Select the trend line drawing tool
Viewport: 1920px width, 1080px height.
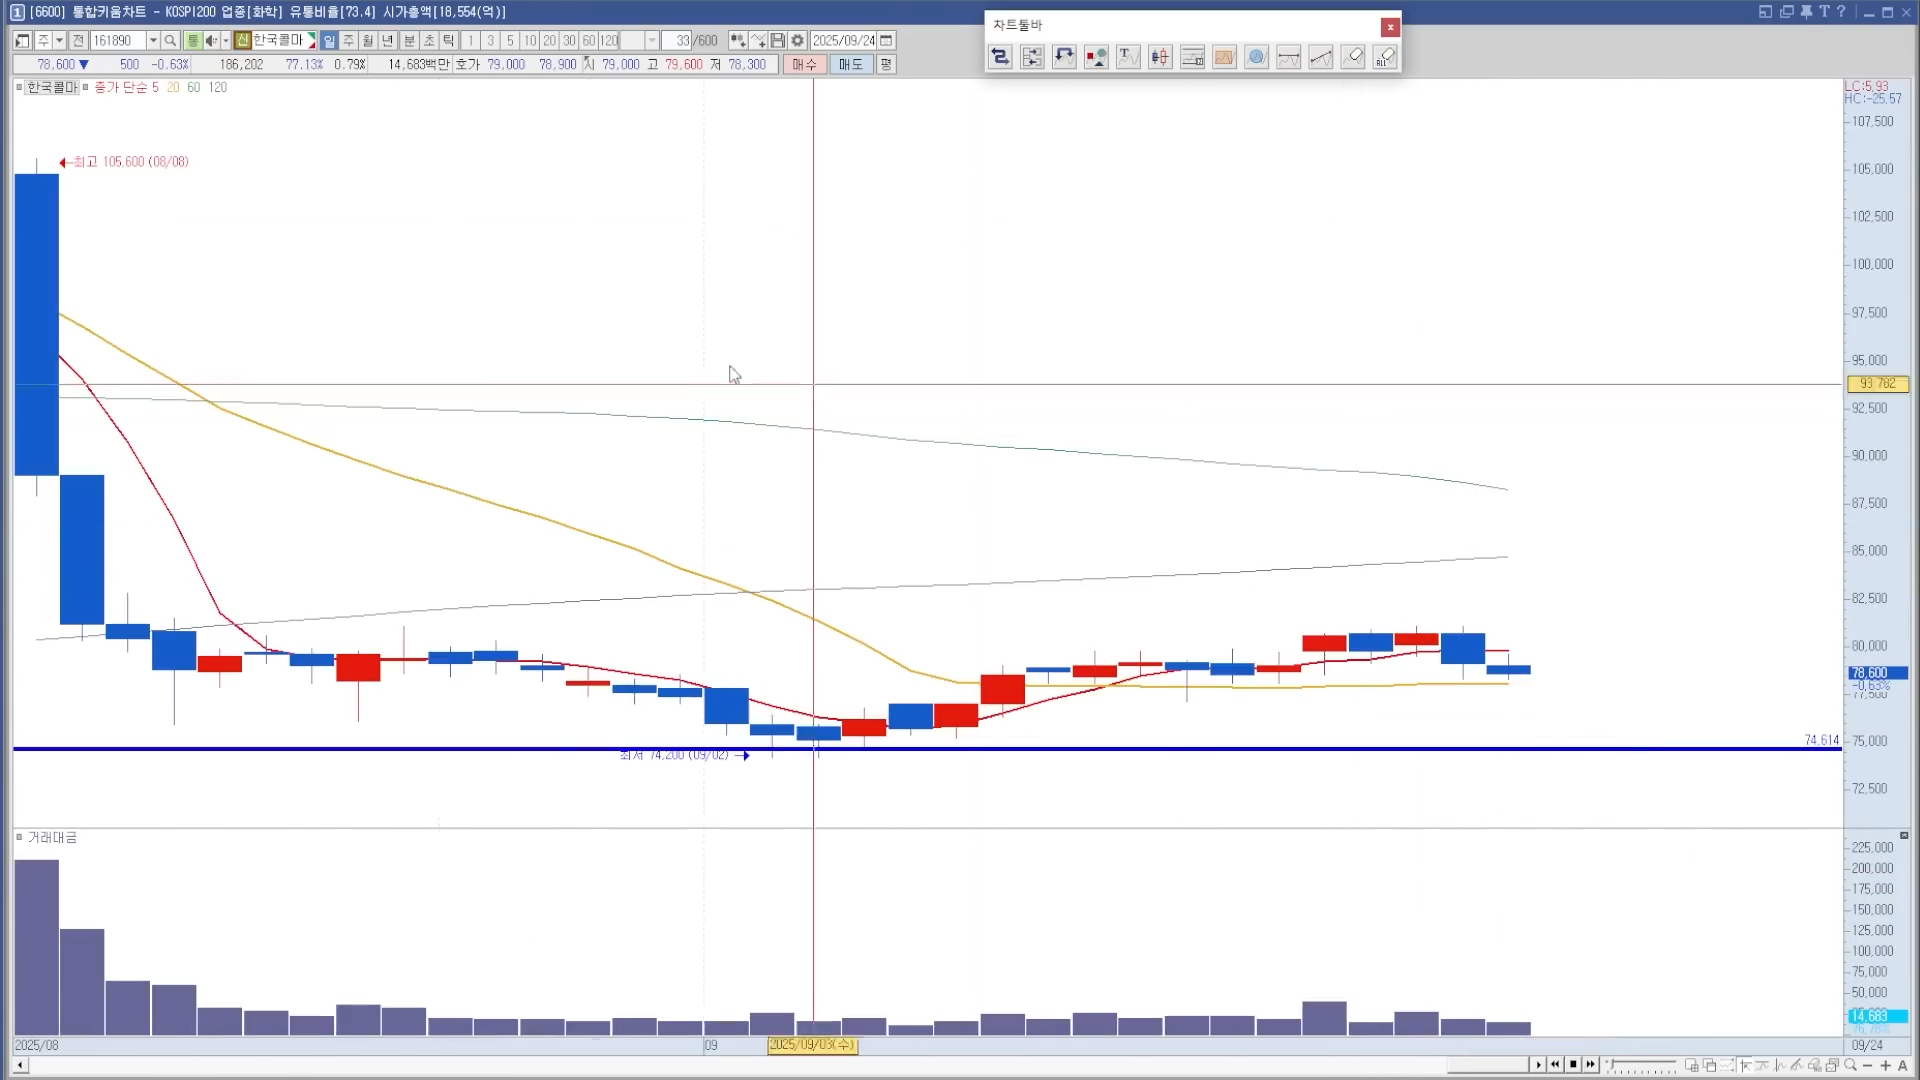(x=1320, y=57)
